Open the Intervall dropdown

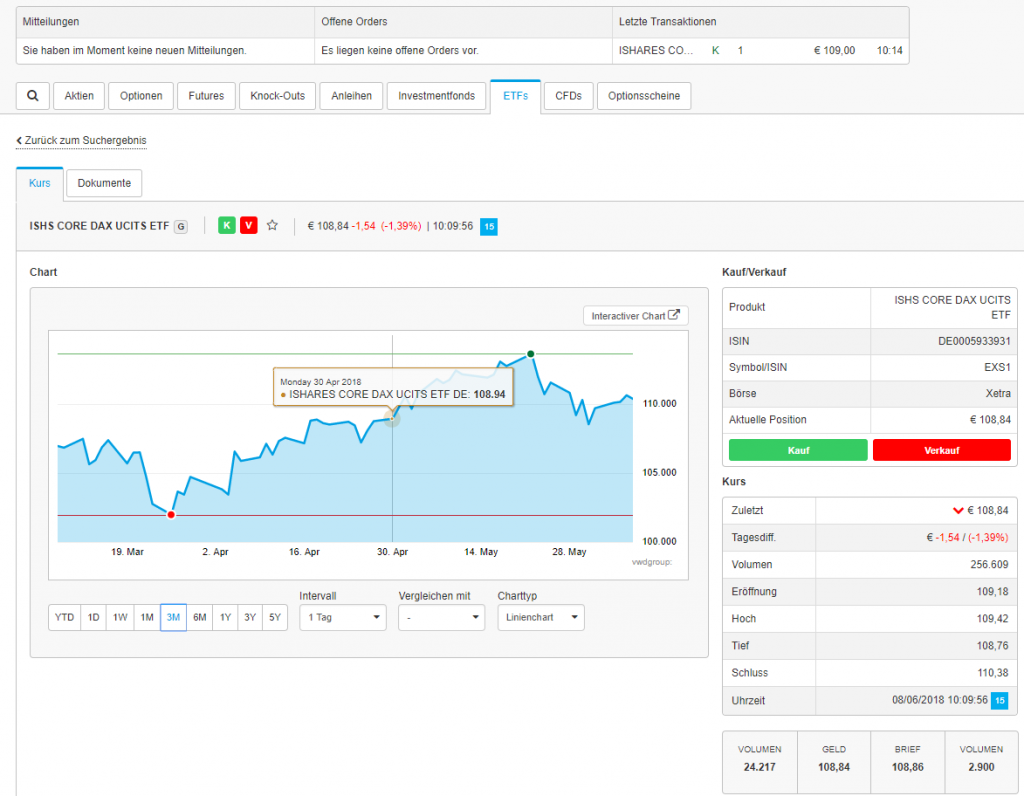(x=342, y=618)
